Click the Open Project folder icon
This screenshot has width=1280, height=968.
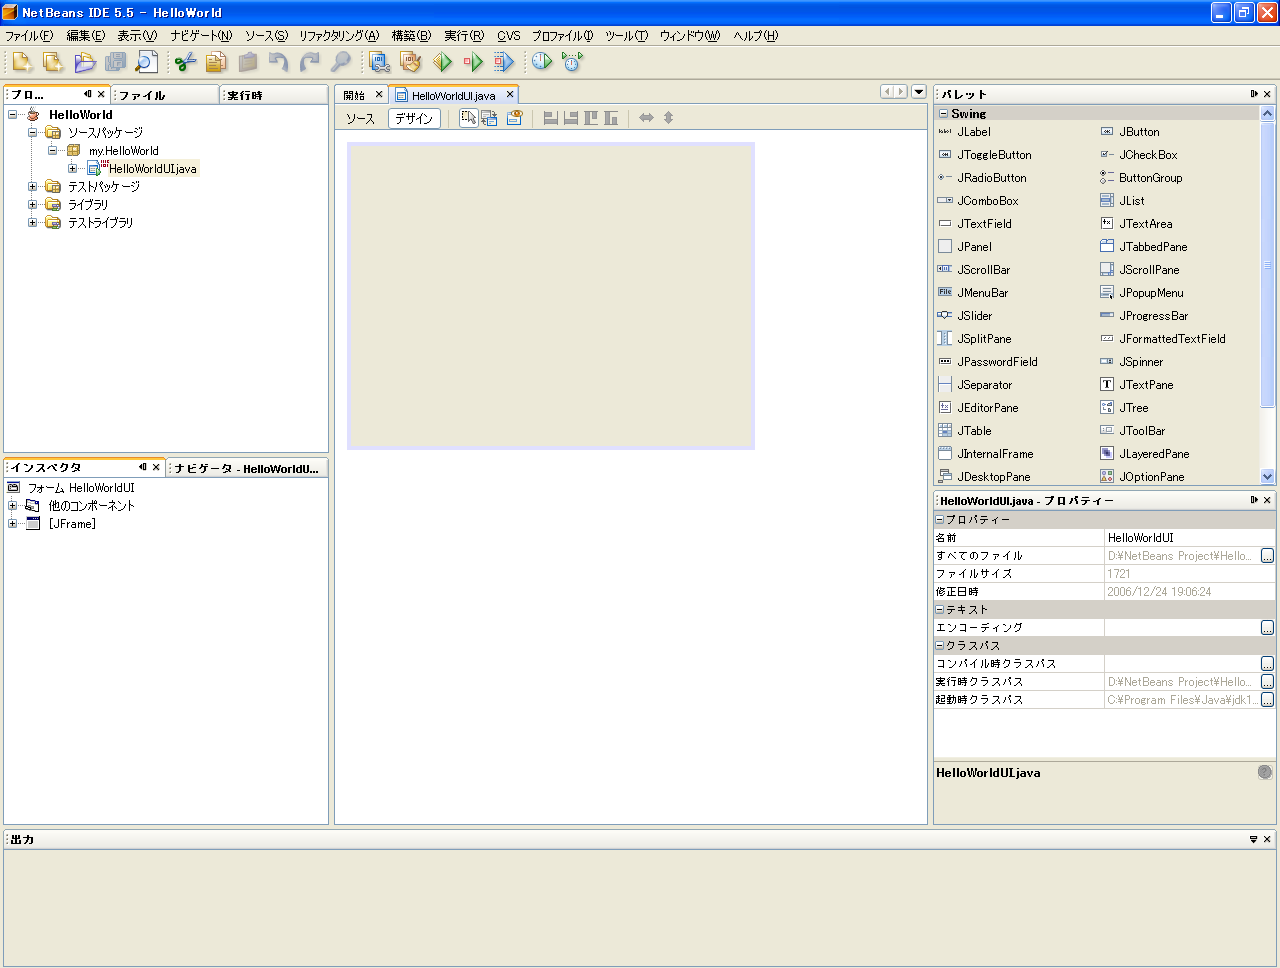pos(85,62)
